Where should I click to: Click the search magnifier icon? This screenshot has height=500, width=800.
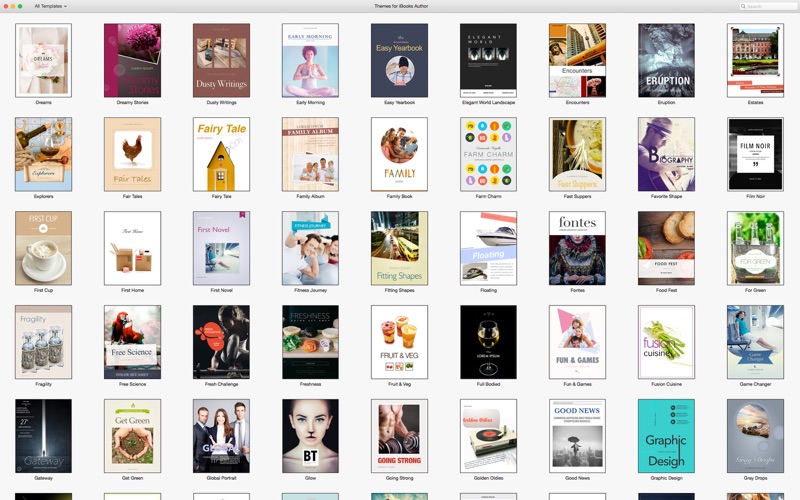point(743,6)
